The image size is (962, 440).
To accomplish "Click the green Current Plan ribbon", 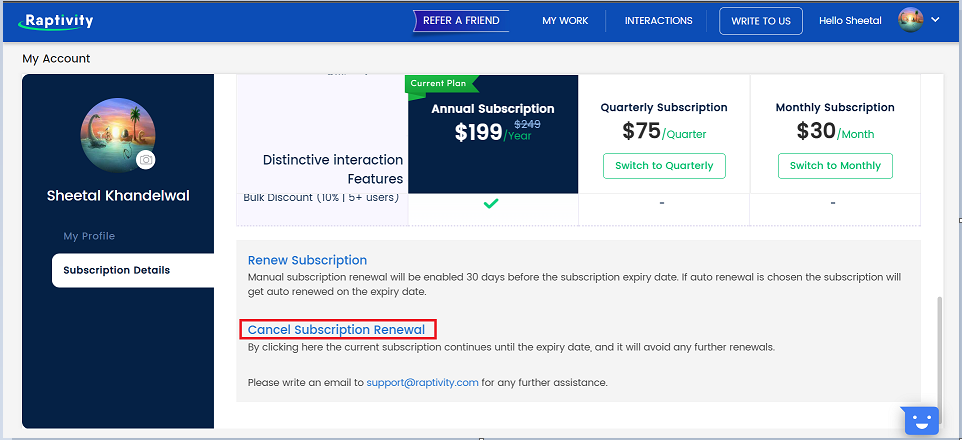I will coord(439,83).
